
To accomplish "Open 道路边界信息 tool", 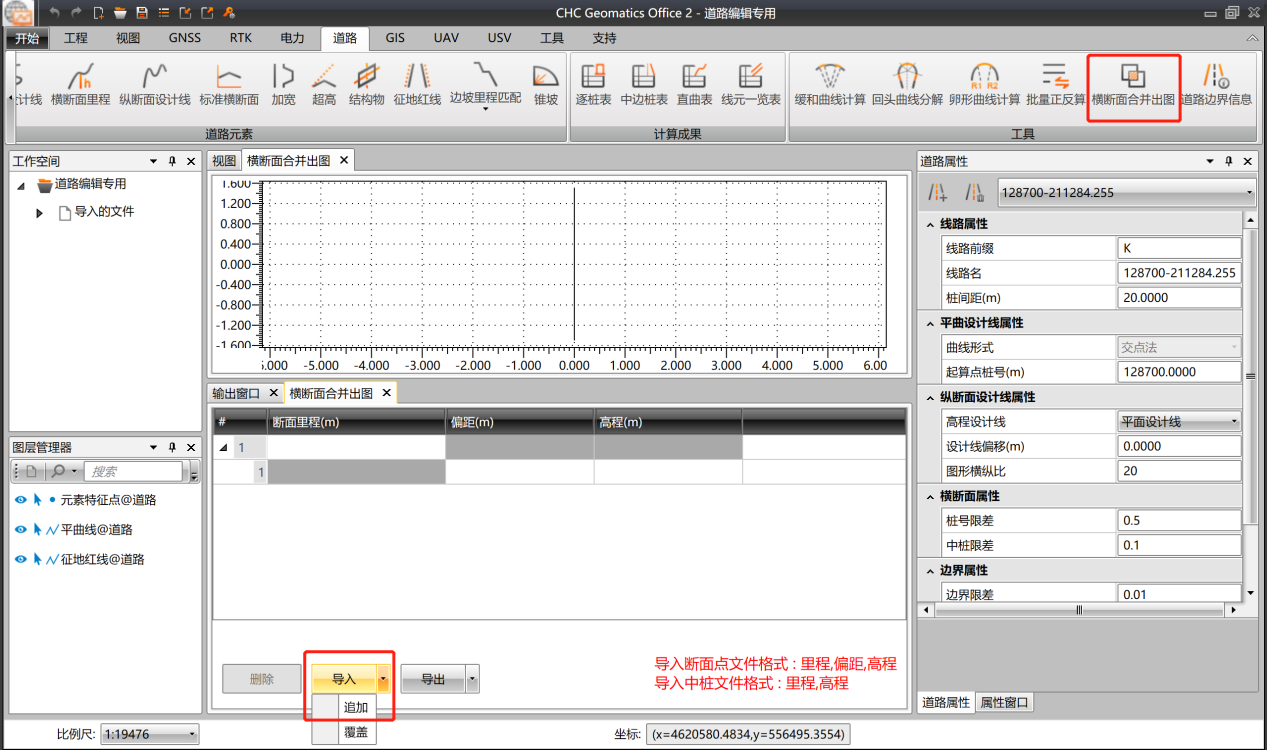I will (x=1216, y=84).
